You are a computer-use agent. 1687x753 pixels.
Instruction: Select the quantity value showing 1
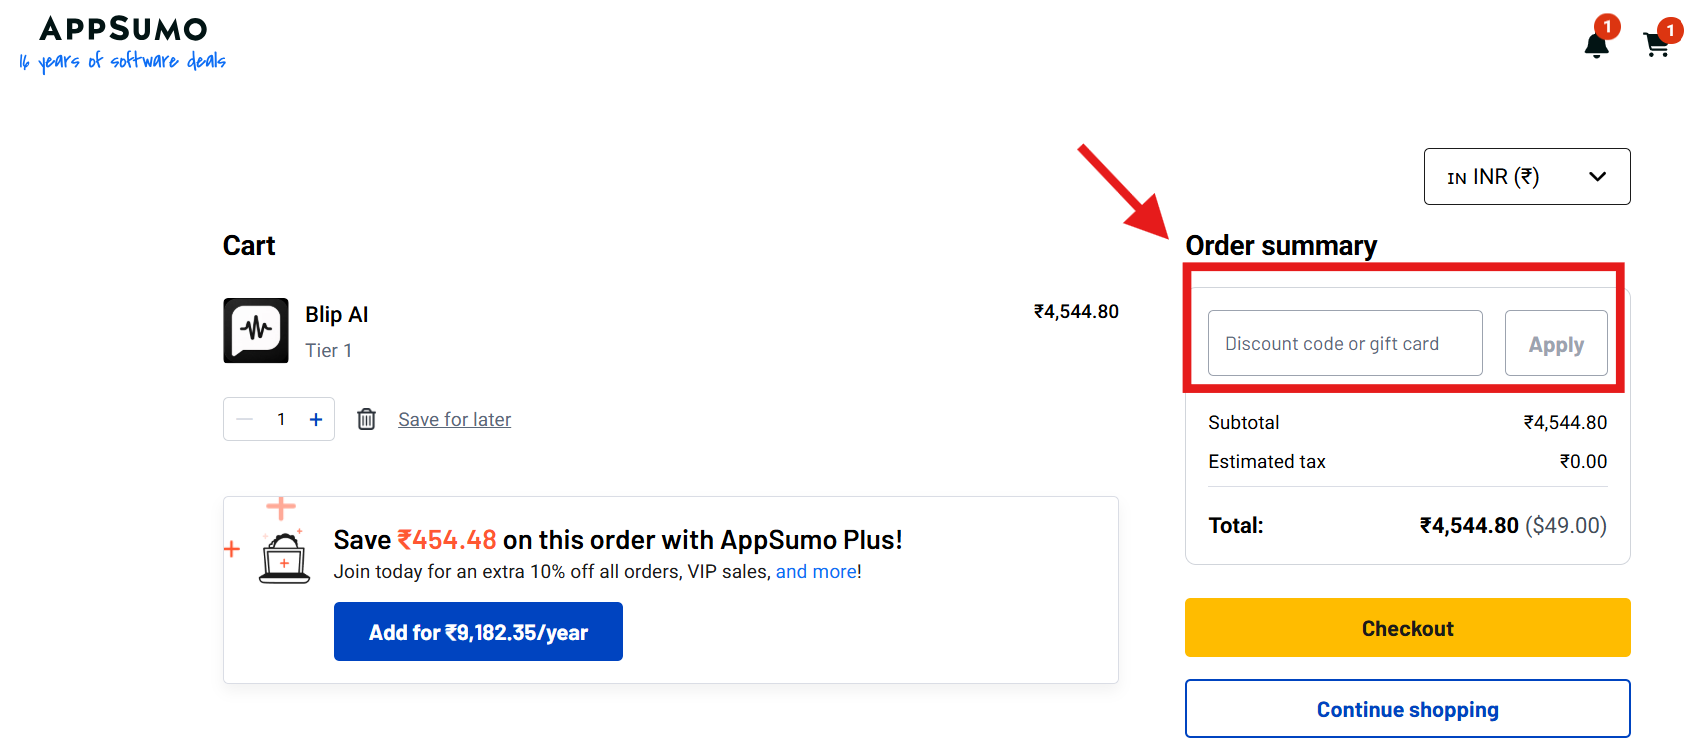pos(281,418)
